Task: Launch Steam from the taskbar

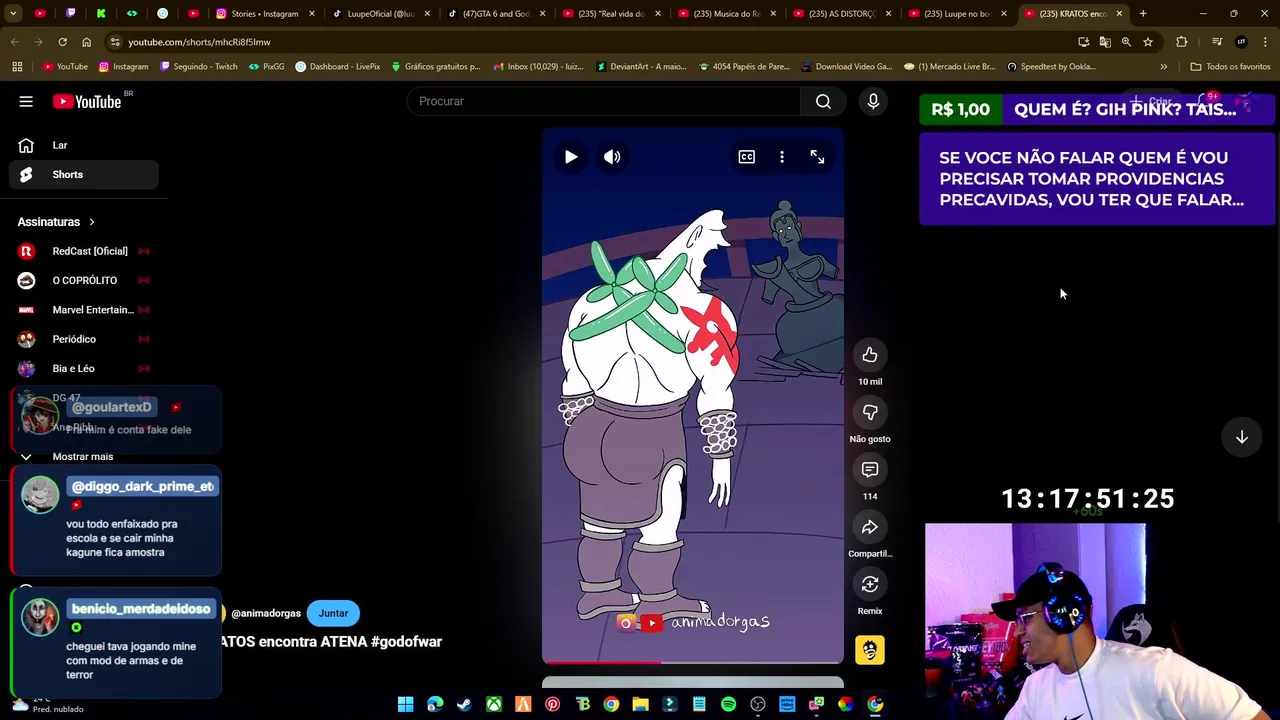Action: 464,704
